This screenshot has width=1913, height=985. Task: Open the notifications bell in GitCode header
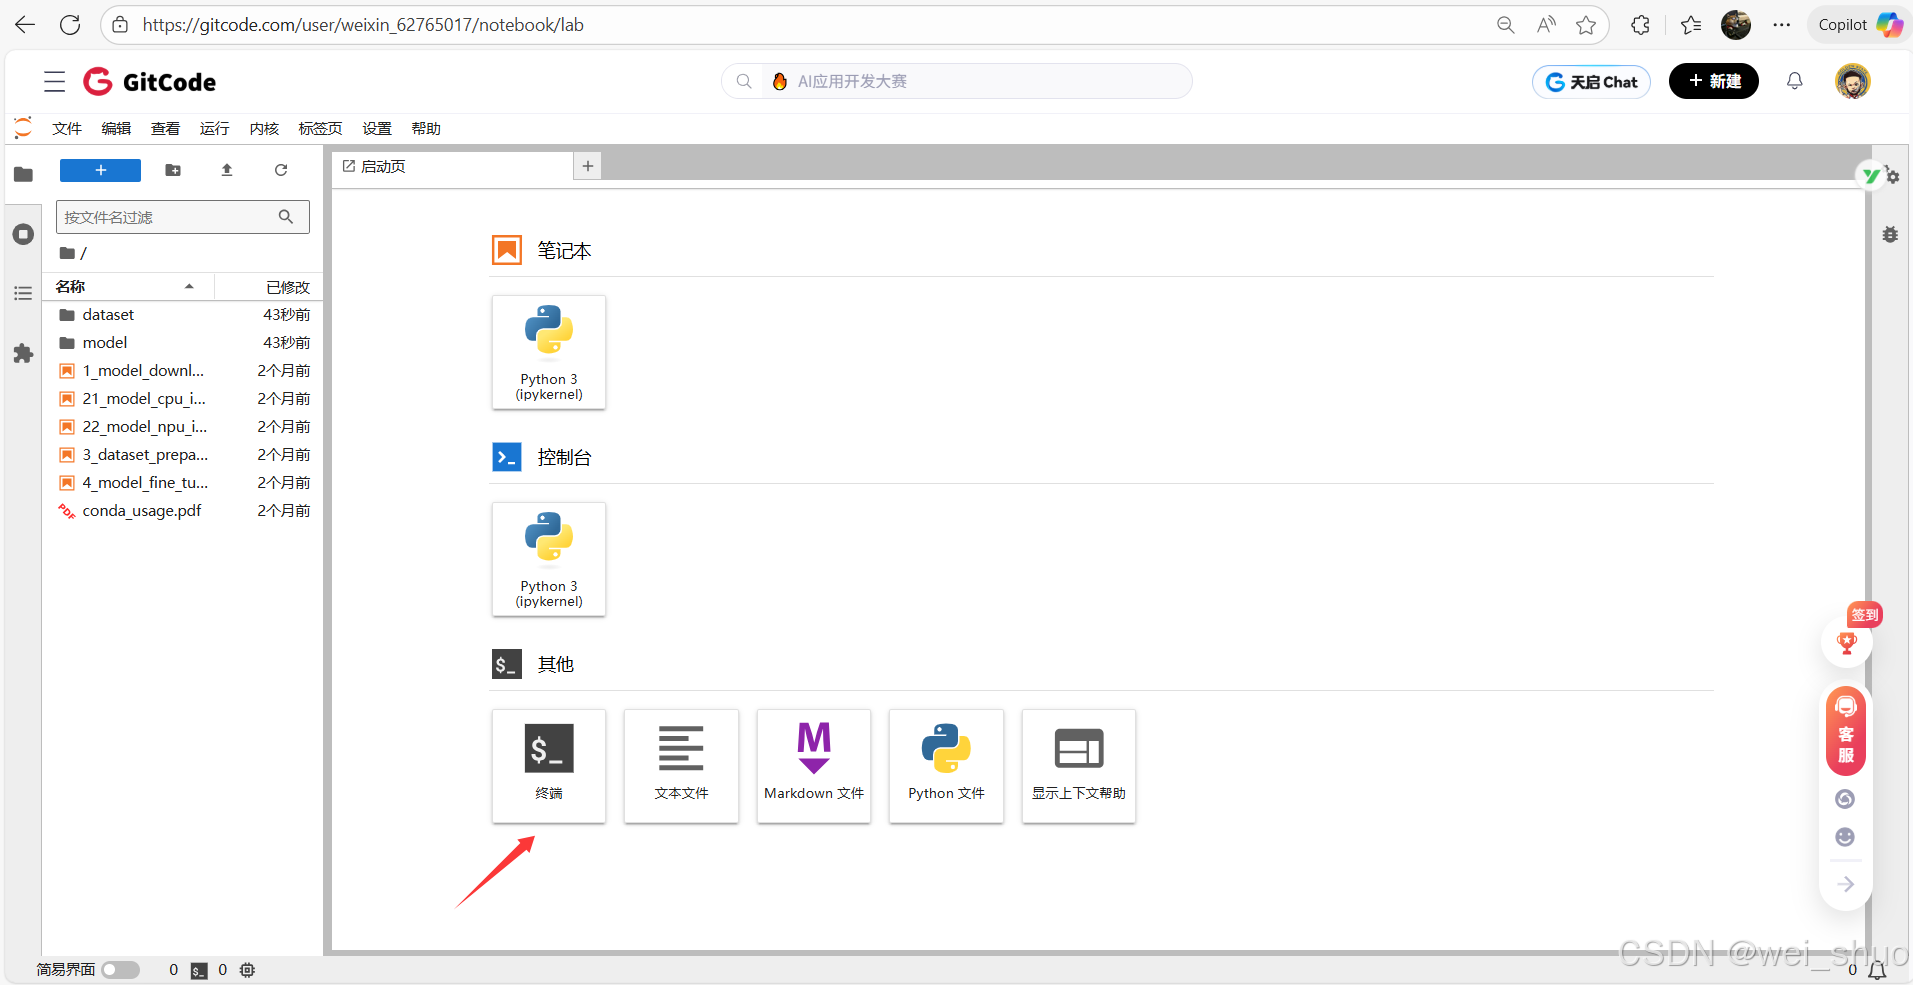coord(1795,81)
